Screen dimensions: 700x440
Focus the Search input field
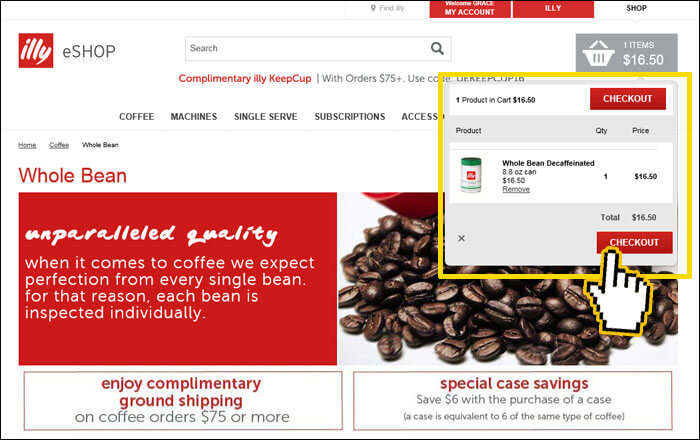(x=318, y=49)
